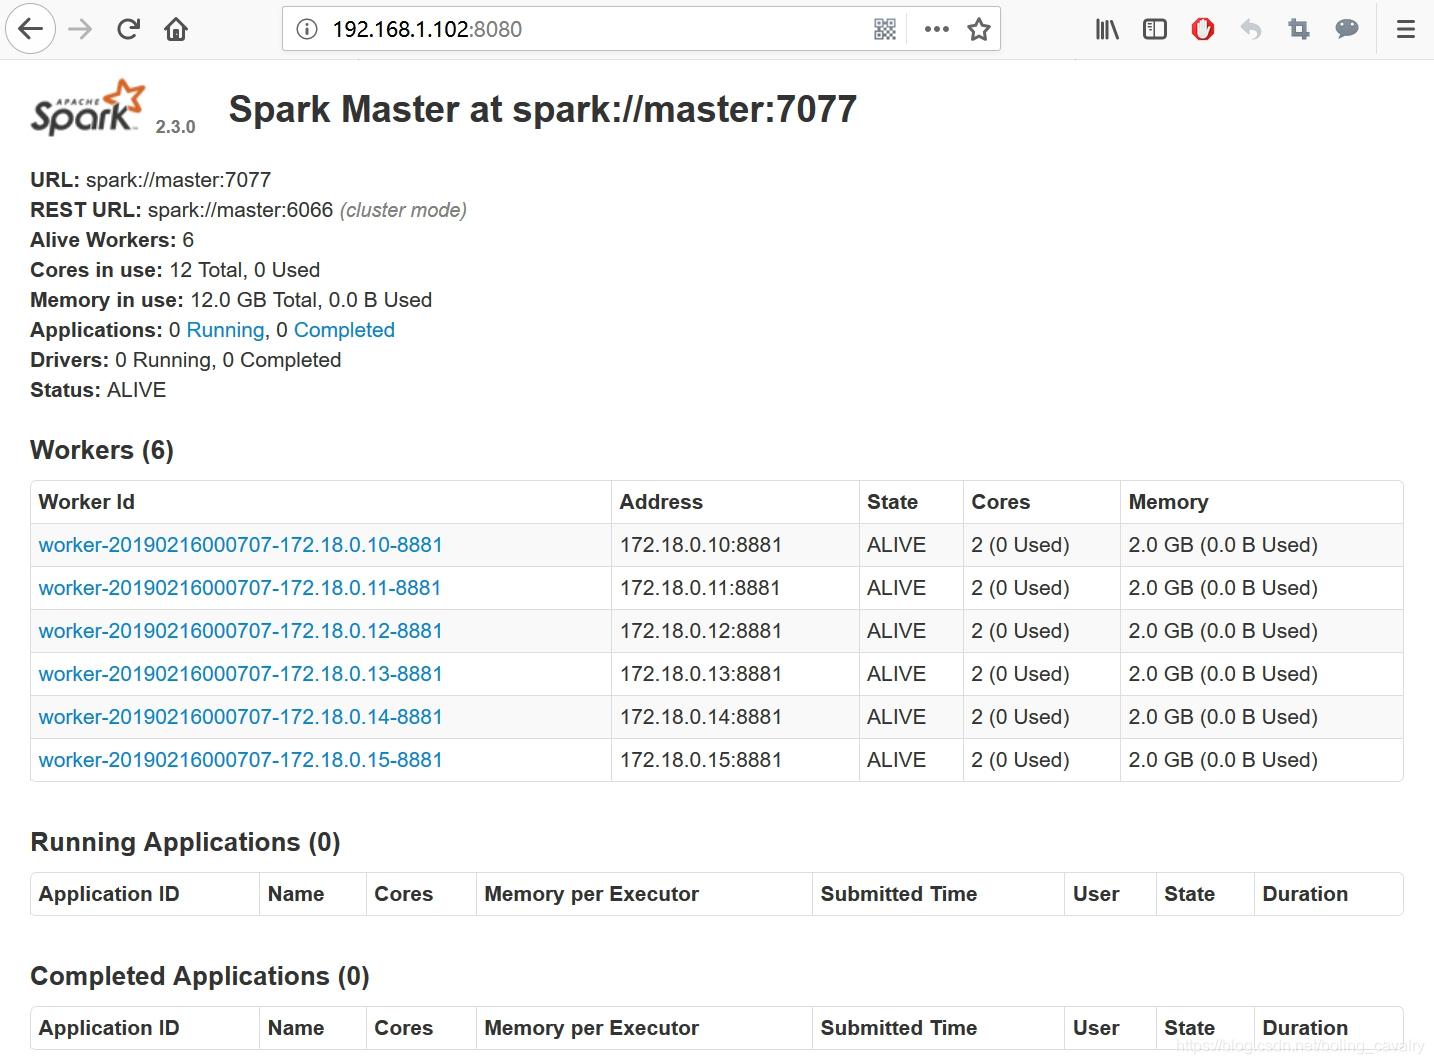Image resolution: width=1434 pixels, height=1064 pixels.
Task: Open worker 172.18.0.15-8881 link
Action: (240, 760)
